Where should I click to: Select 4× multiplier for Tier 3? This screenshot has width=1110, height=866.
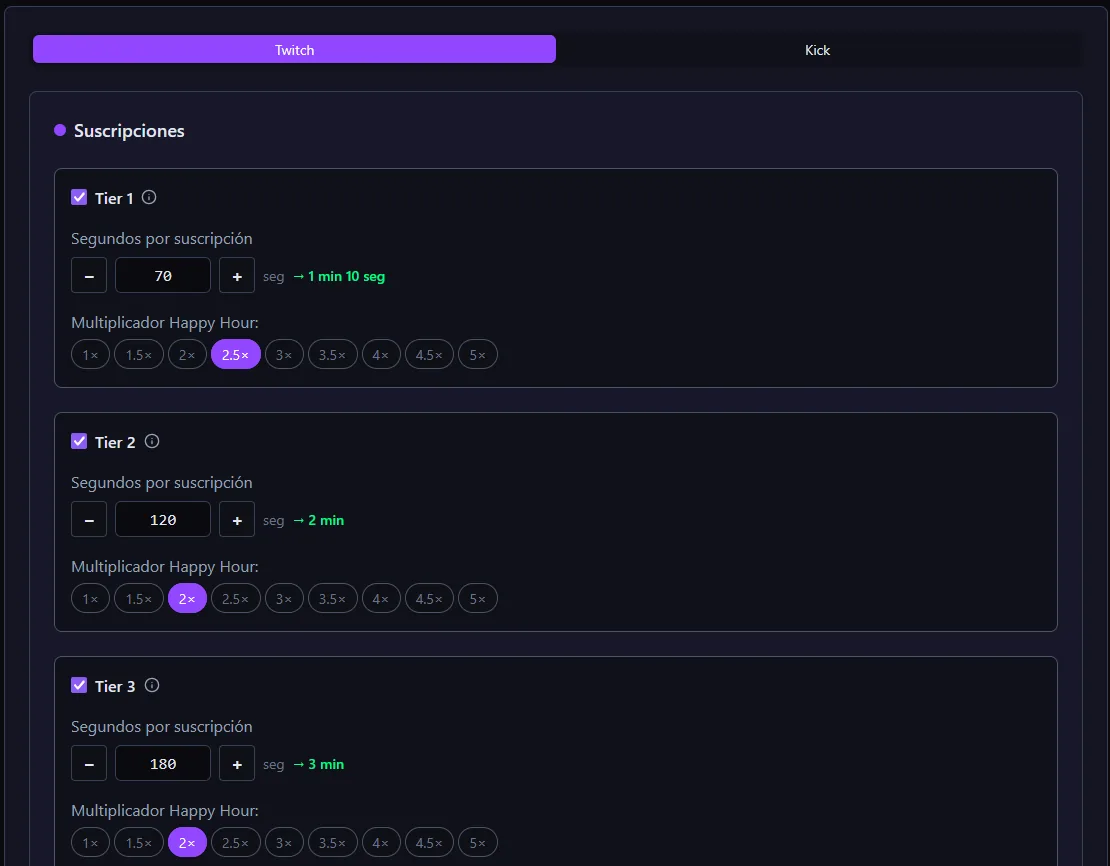coord(382,843)
